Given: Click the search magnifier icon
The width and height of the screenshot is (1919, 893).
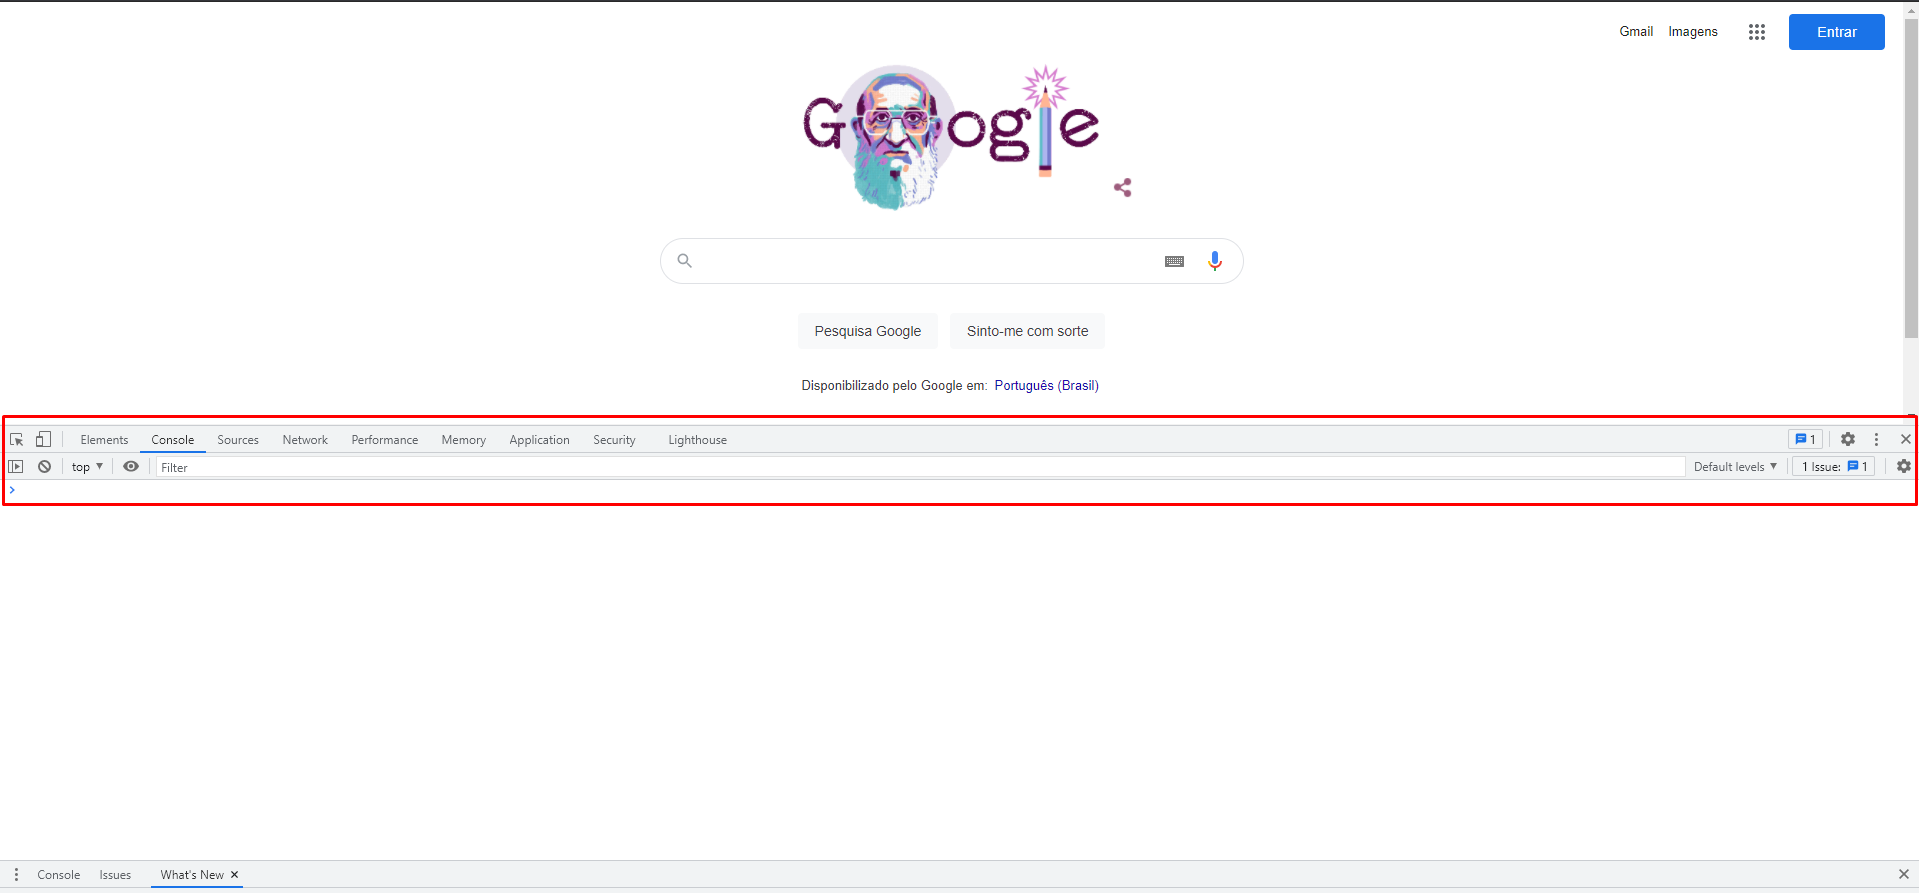Looking at the screenshot, I should click(684, 260).
